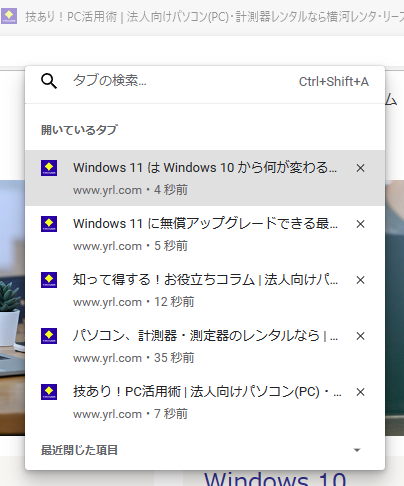Screen dimensions: 404x486
Task: Click 'www.yrl.com・4 秒前' text
Action: (130, 190)
